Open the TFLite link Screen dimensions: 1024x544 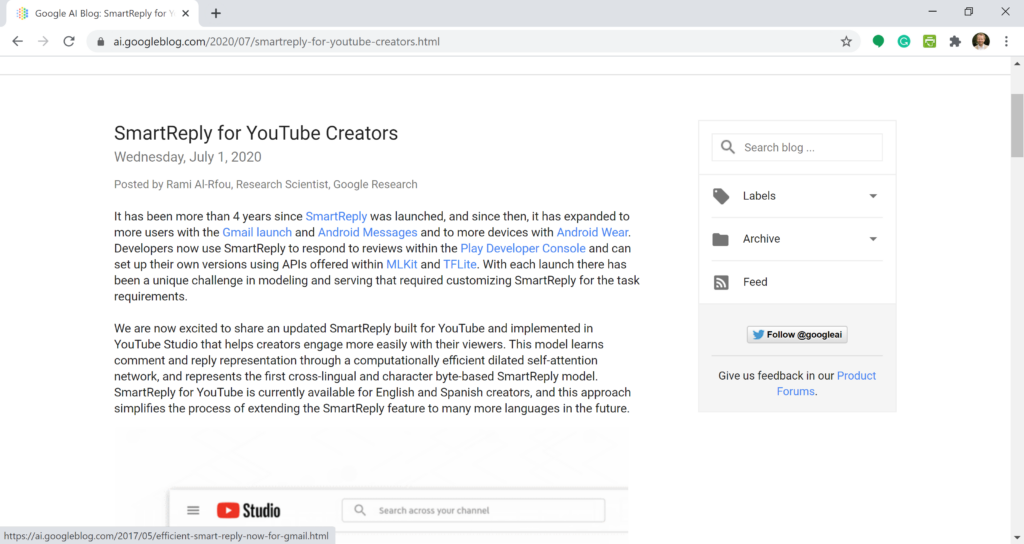[460, 264]
